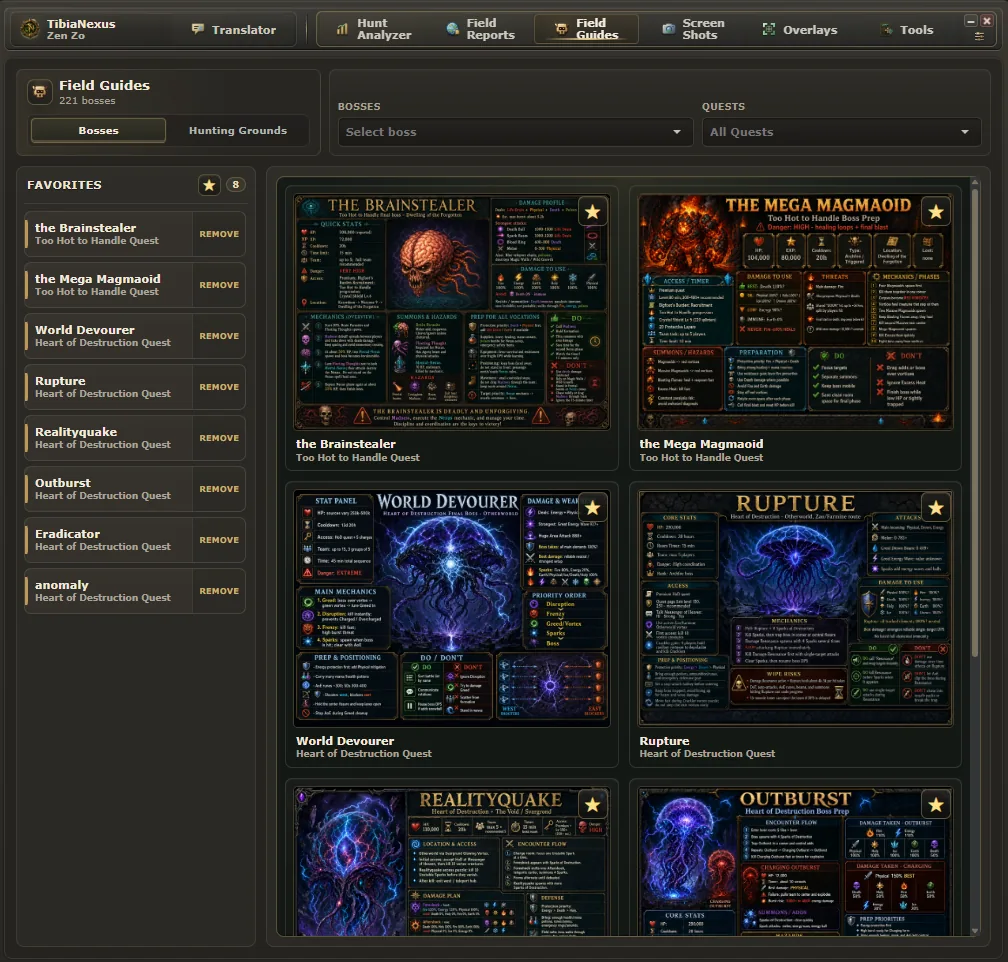Toggle favorite star on Rupture card
The height and width of the screenshot is (962, 1008).
[x=936, y=508]
